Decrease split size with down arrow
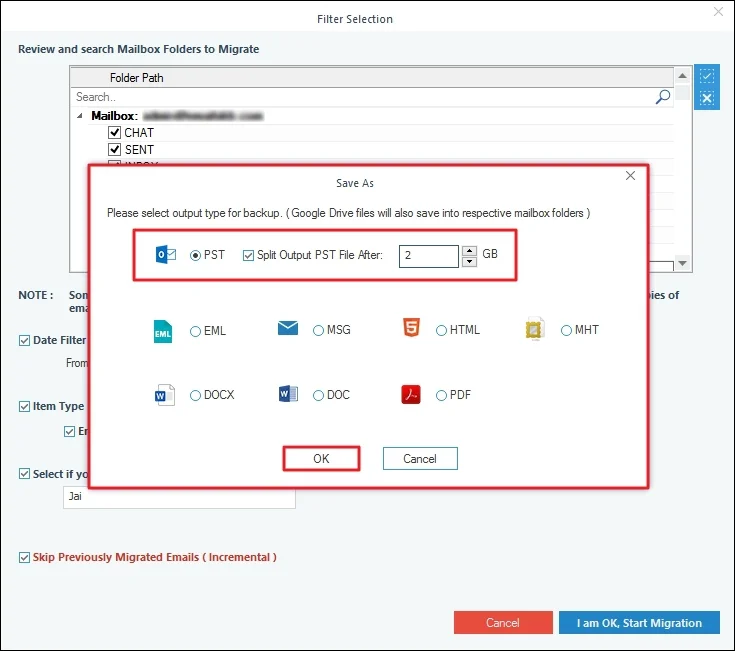The width and height of the screenshot is (735, 651). (x=469, y=262)
